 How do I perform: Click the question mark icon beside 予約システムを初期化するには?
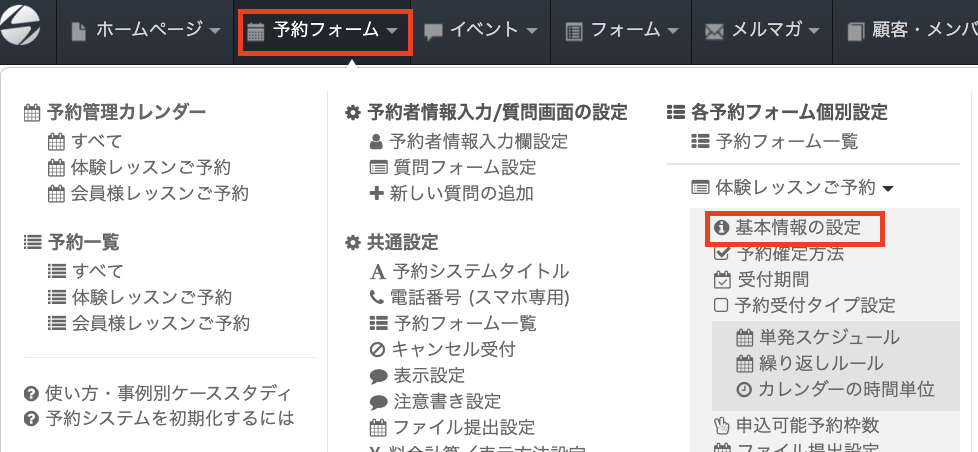31,418
